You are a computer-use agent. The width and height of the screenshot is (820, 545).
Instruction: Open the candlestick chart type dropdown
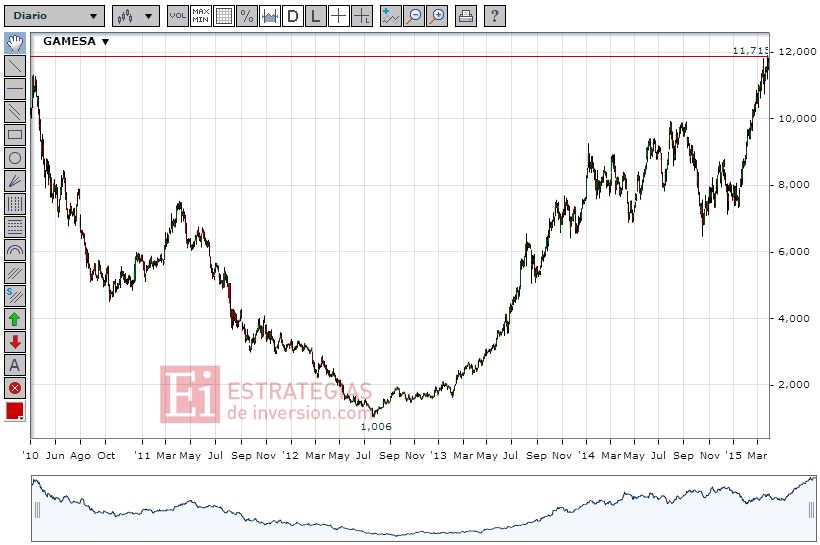(136, 16)
